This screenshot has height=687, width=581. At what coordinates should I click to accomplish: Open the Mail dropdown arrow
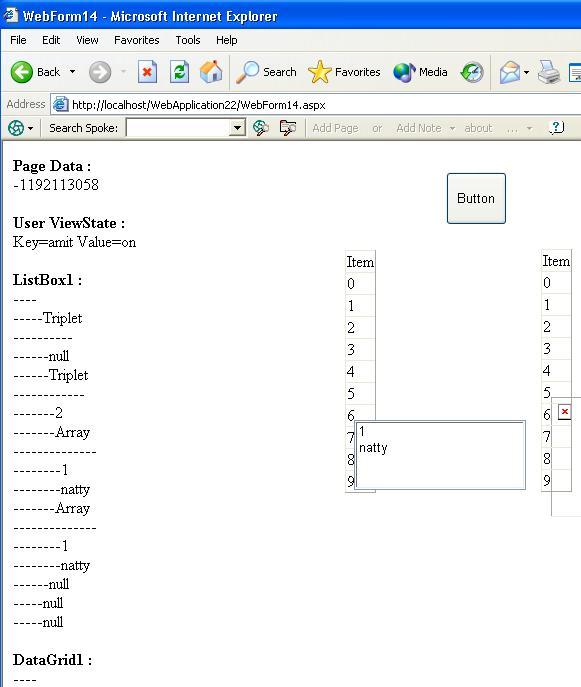click(526, 72)
